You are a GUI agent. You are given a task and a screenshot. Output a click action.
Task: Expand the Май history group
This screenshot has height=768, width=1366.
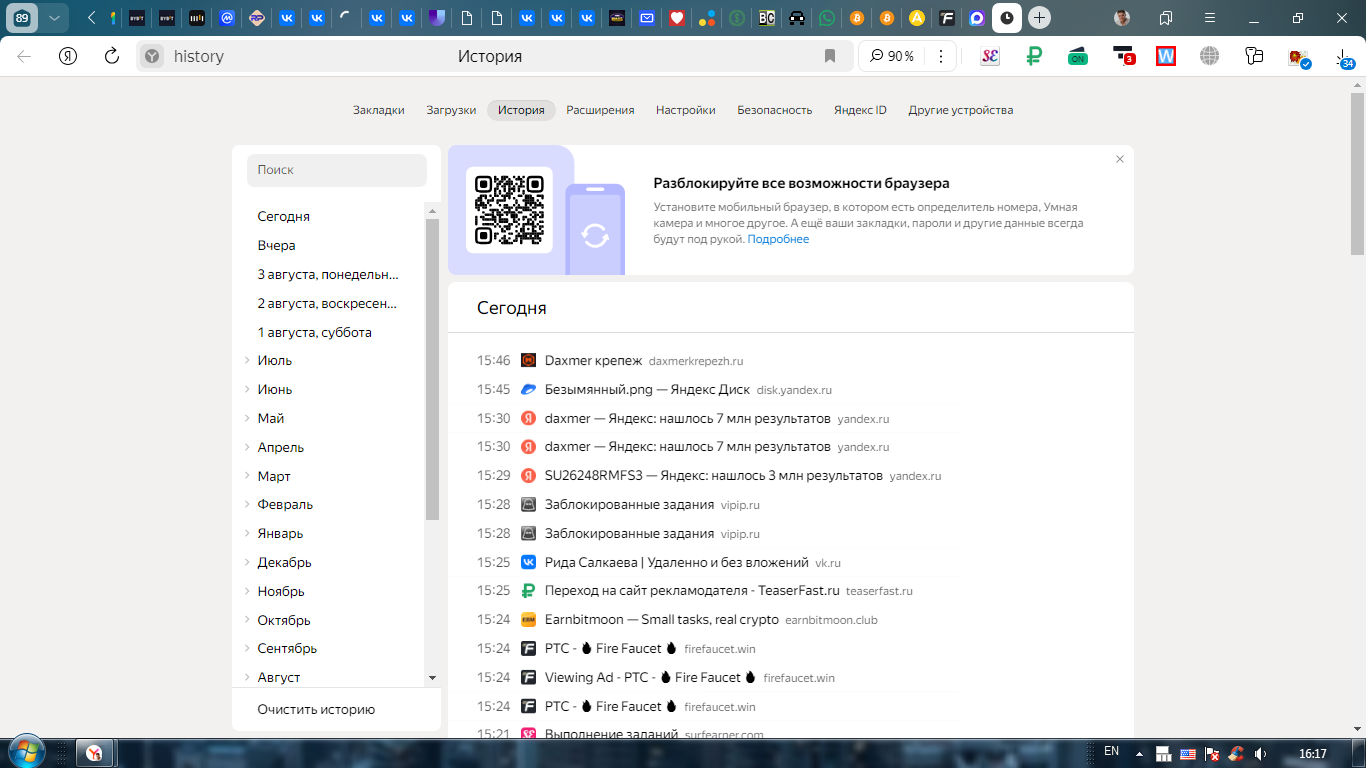click(247, 419)
